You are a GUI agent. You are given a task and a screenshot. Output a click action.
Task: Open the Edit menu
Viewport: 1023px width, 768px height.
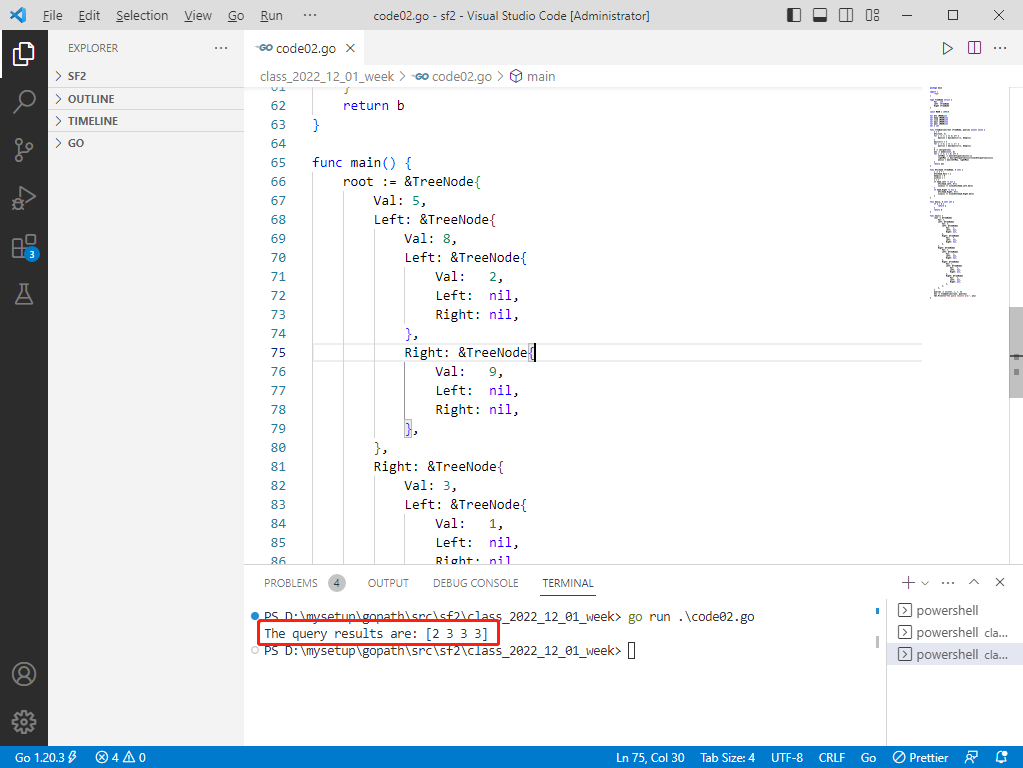pyautogui.click(x=89, y=15)
